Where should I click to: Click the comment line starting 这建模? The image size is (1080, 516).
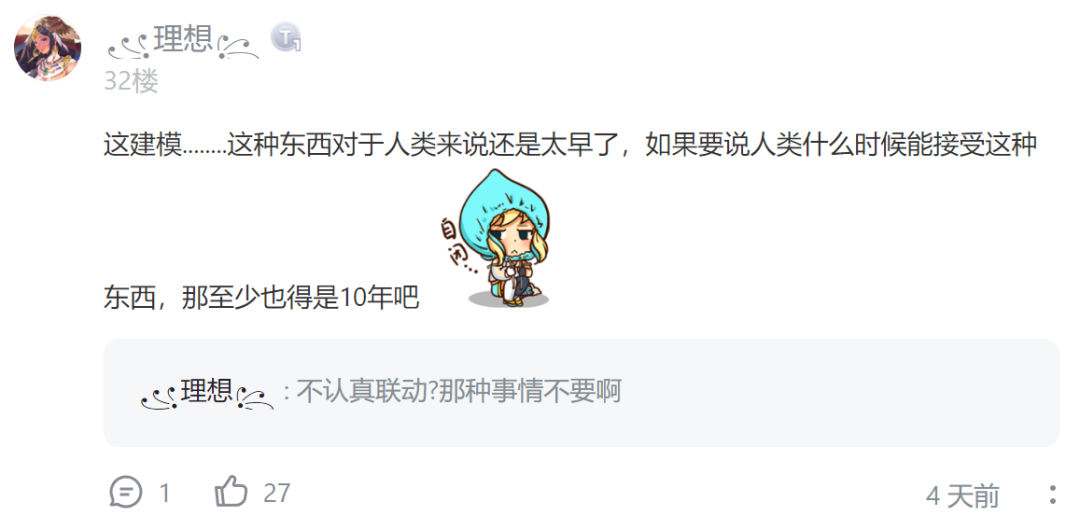coord(570,145)
